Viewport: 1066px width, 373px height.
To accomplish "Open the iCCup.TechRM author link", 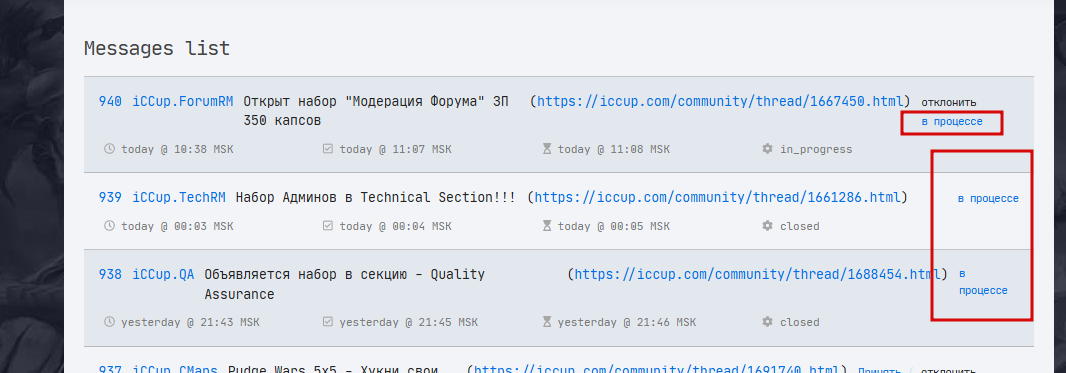I will 179,198.
